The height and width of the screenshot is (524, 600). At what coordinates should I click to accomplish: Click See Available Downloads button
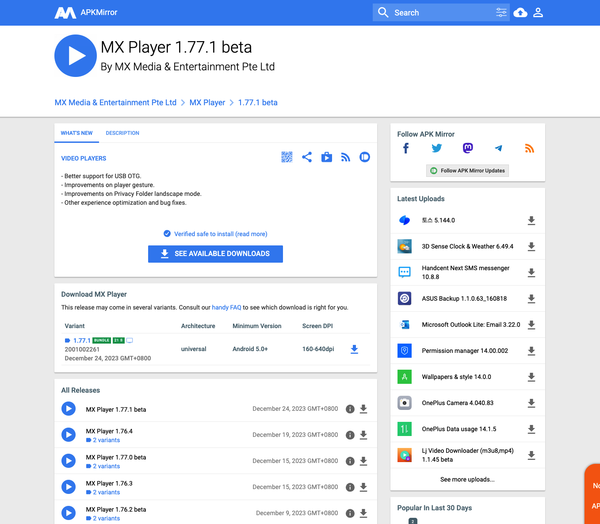[215, 254]
